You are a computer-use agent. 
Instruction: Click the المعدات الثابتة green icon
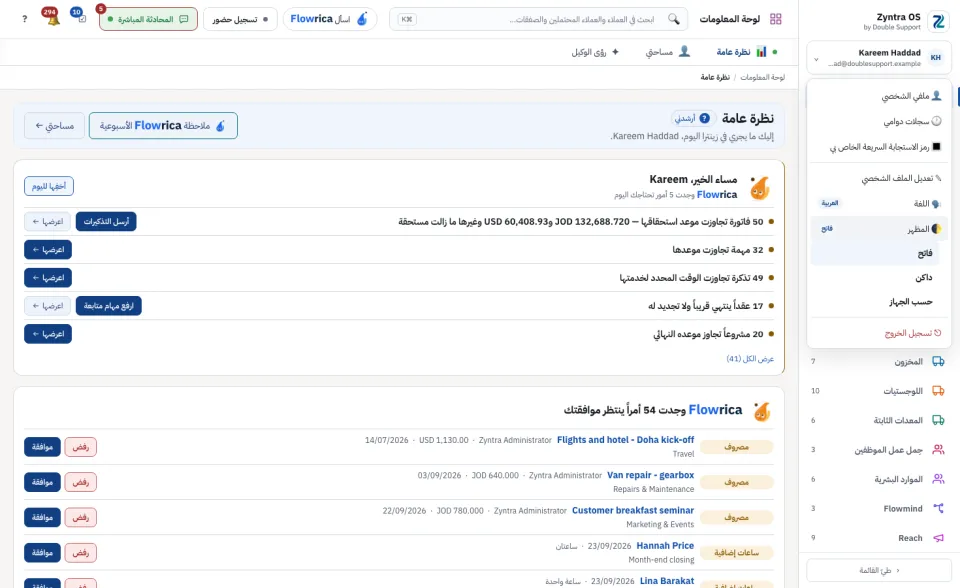[x=938, y=420]
